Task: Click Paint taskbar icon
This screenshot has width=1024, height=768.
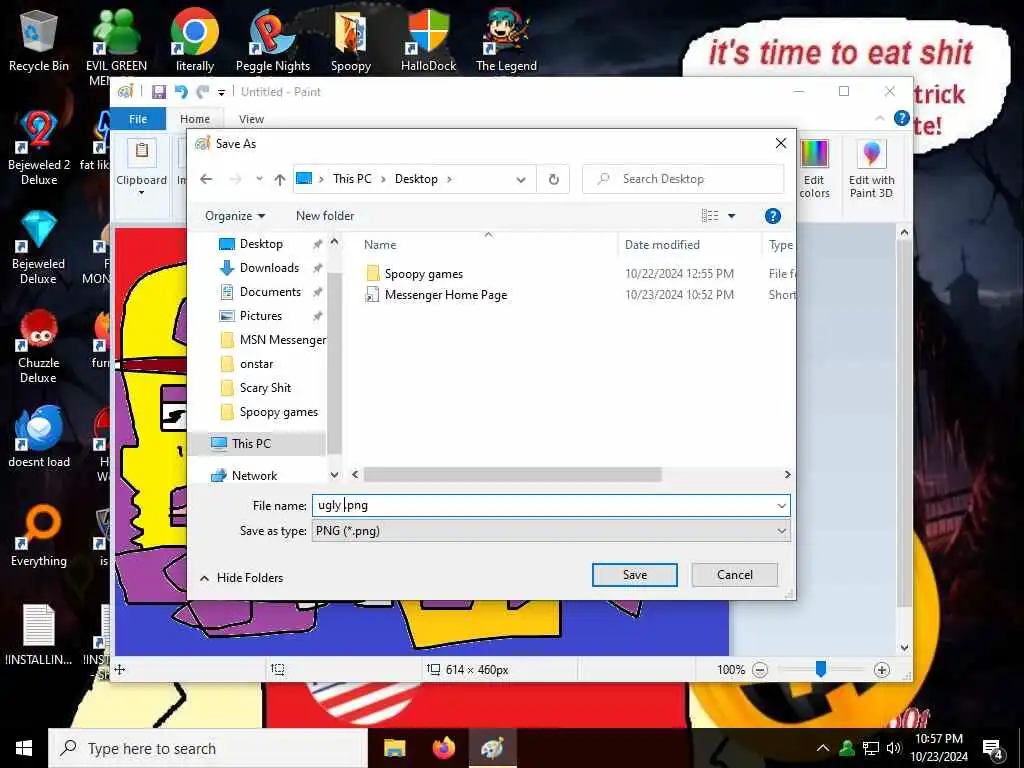Action: point(492,748)
